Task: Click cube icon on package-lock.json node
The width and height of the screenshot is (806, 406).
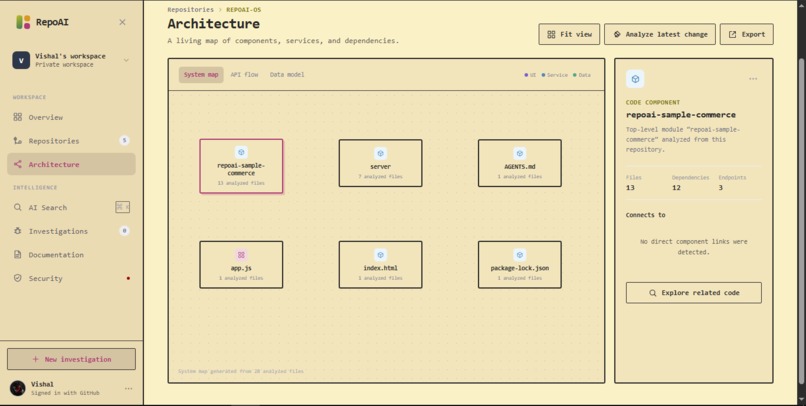Action: 520,255
